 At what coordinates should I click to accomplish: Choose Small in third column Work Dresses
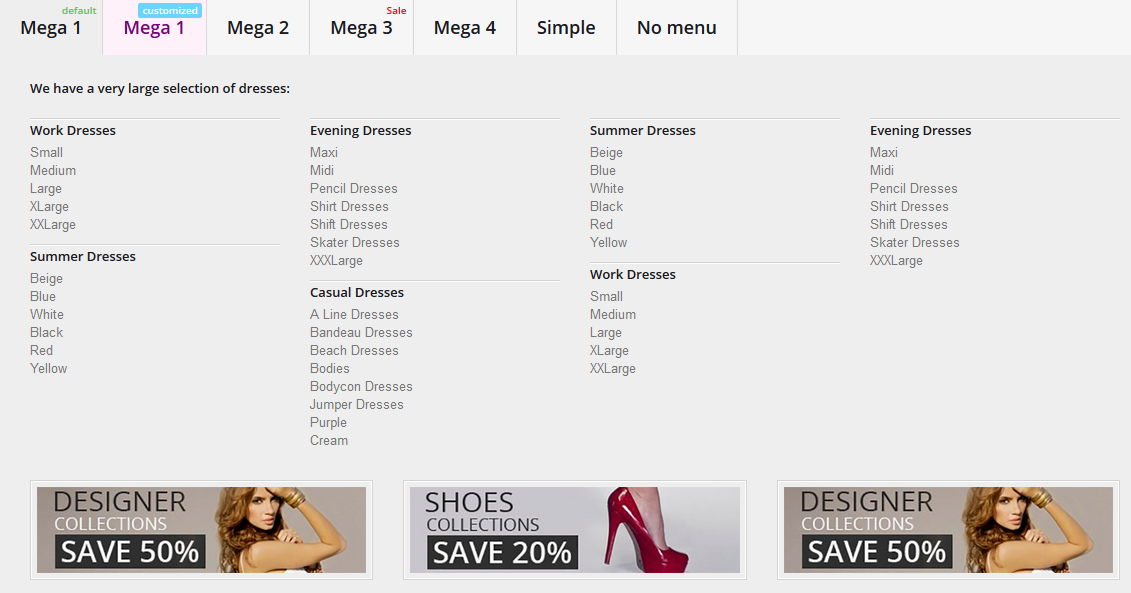(x=606, y=296)
